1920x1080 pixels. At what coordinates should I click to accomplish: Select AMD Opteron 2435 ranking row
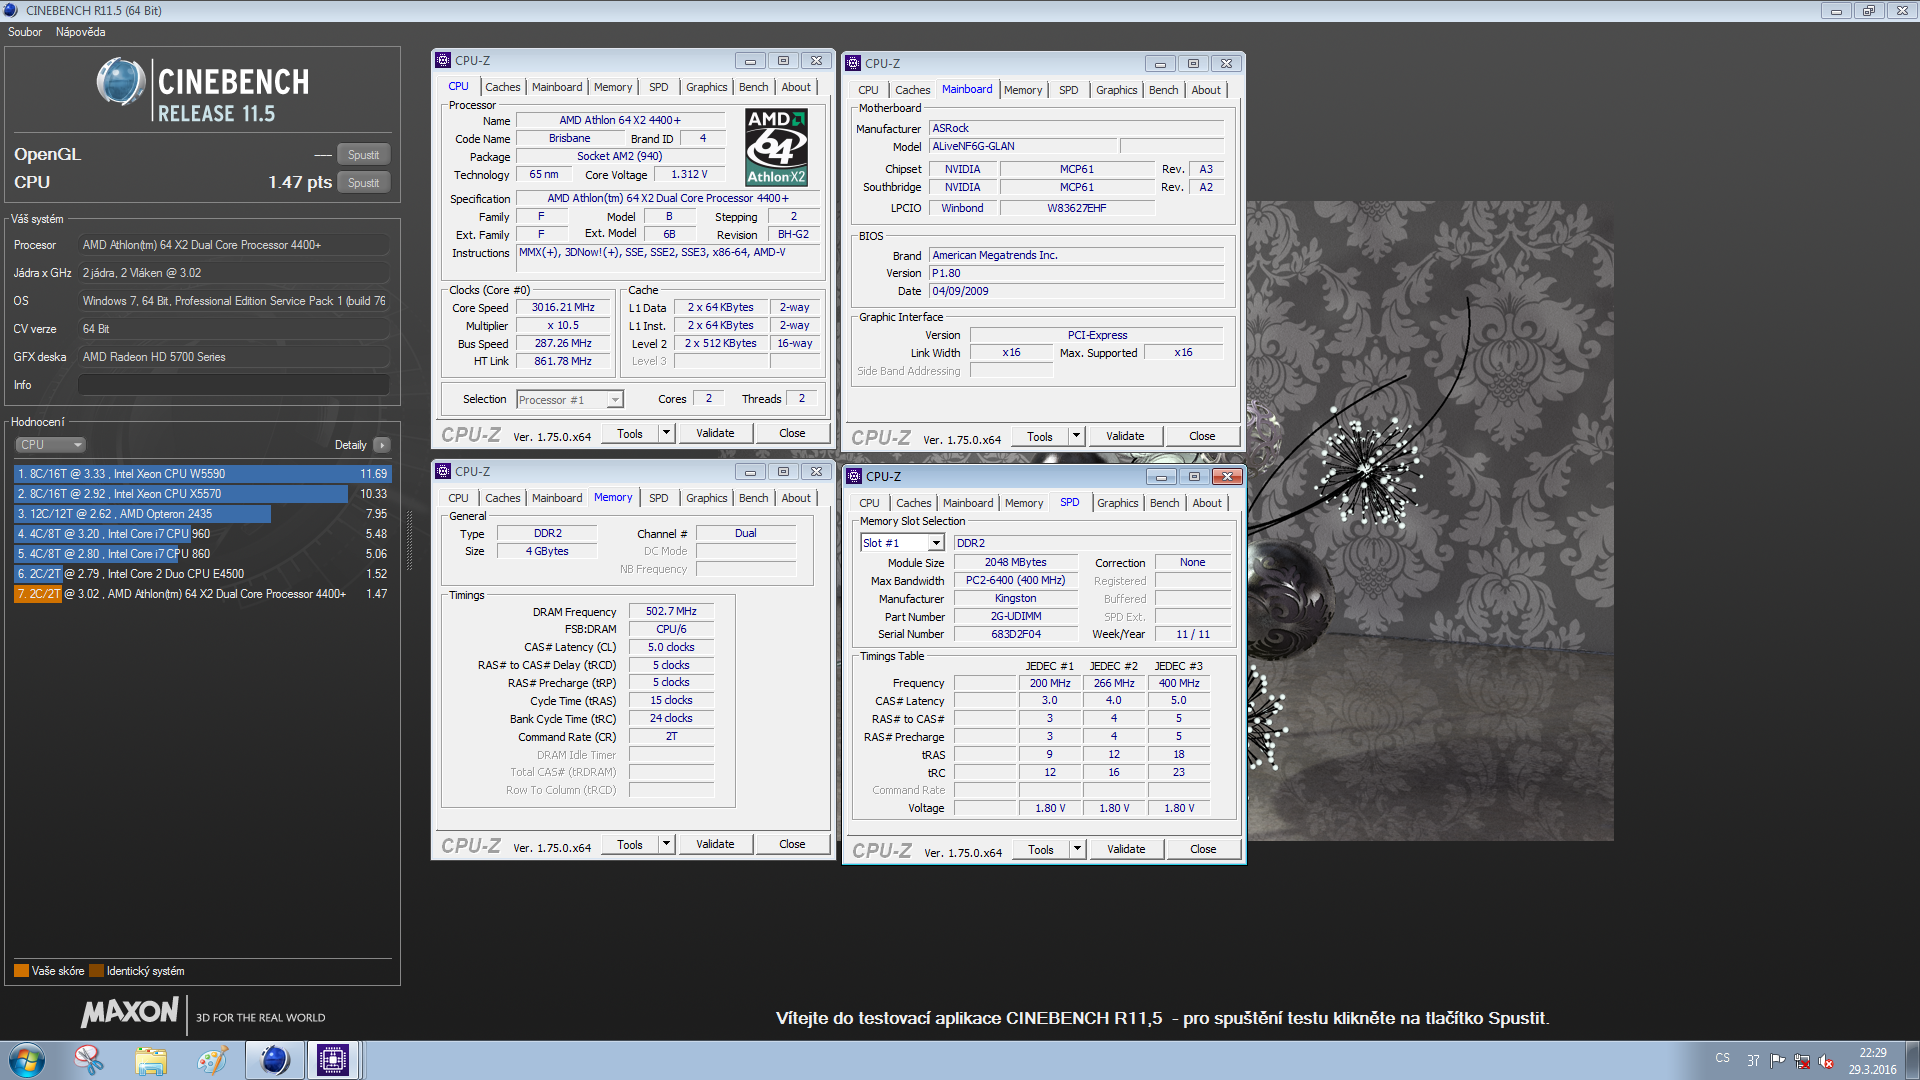point(202,514)
